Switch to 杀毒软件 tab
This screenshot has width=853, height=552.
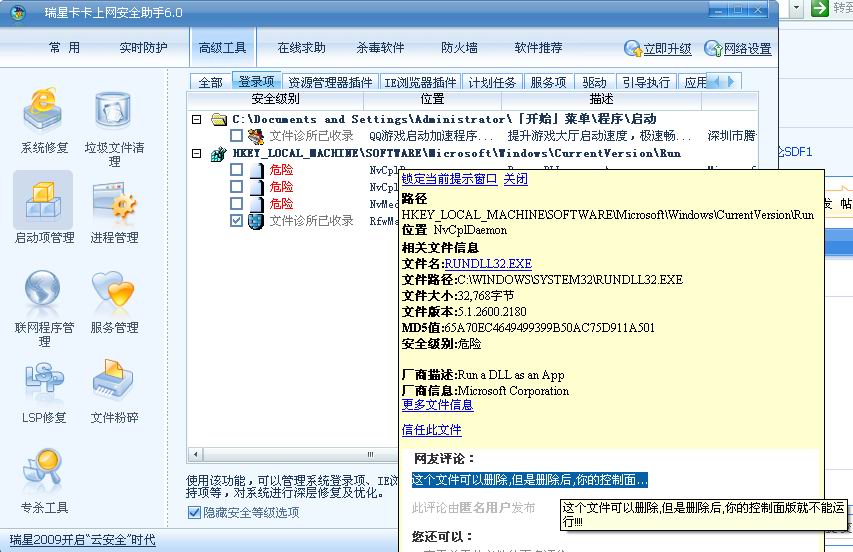(380, 48)
